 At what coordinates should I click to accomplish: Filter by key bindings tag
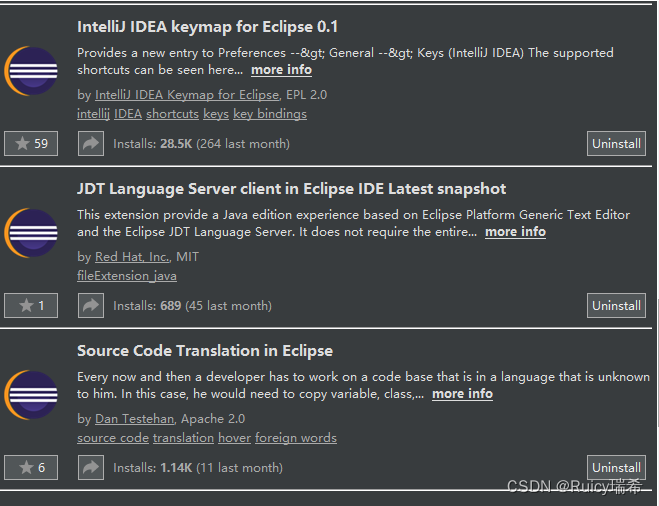(270, 114)
